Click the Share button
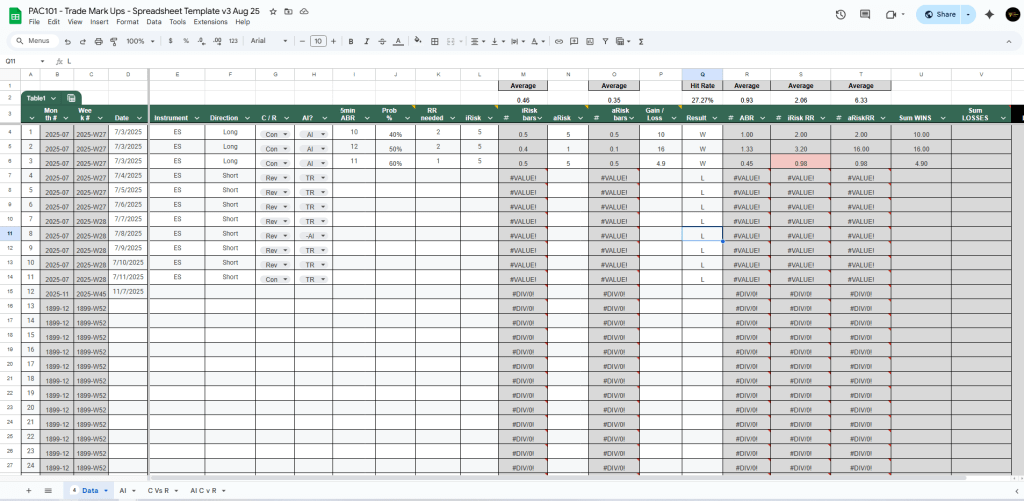1024x501 pixels. pyautogui.click(x=941, y=14)
